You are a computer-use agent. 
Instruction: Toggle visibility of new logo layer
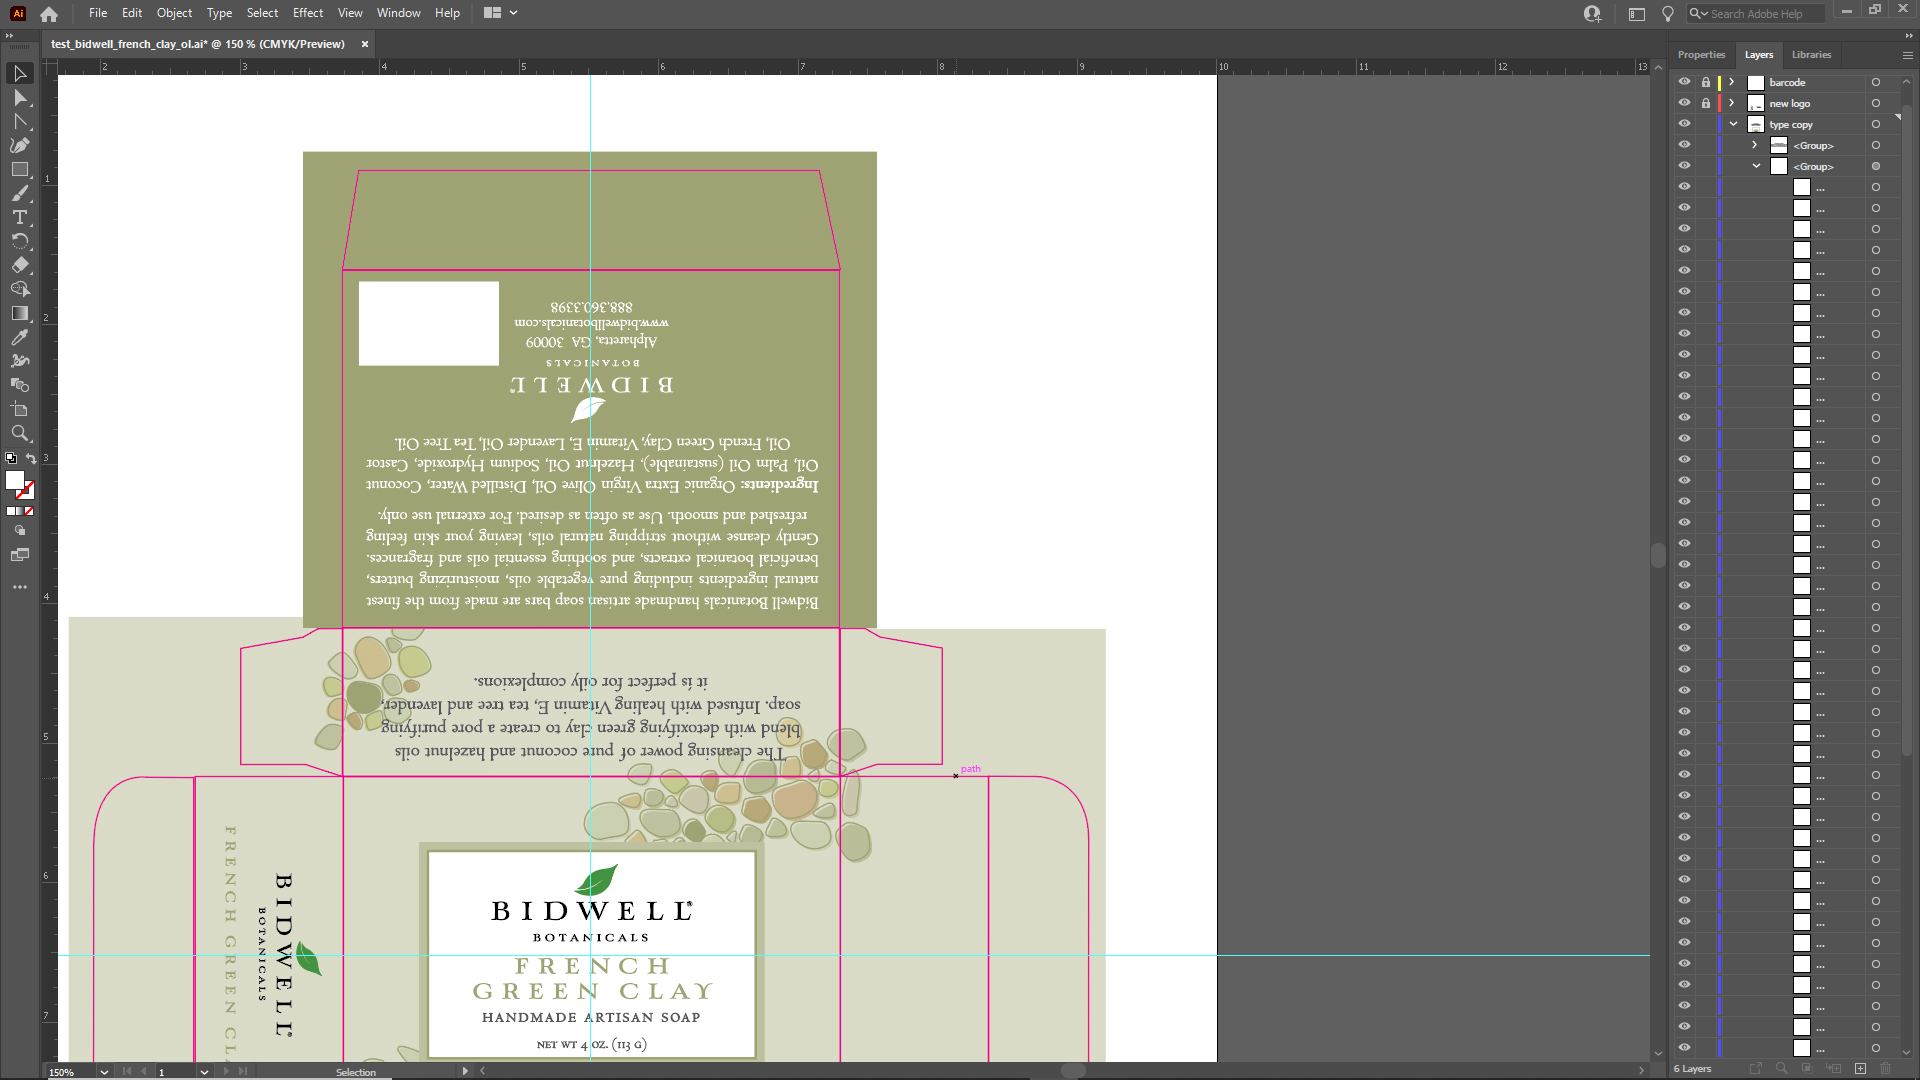(1684, 103)
